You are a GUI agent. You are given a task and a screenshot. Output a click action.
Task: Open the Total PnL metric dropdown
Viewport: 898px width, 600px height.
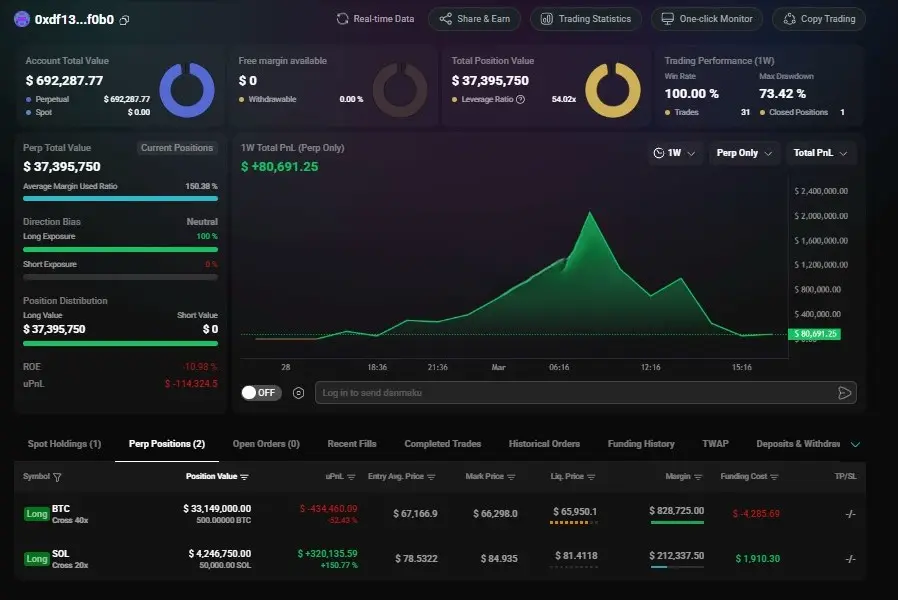click(820, 153)
